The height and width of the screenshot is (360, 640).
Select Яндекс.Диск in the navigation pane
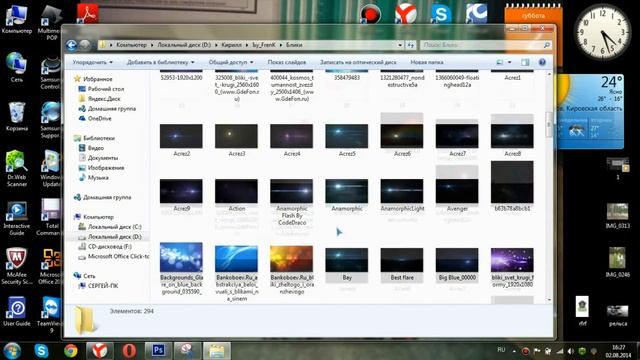(104, 99)
